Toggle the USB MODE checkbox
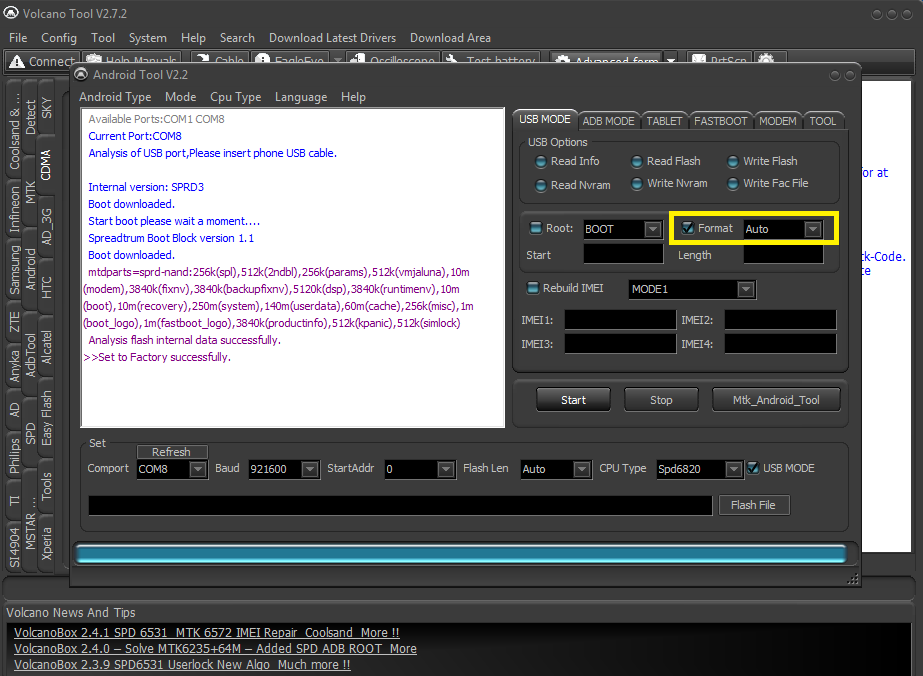Screen dimensions: 923x676 coord(753,468)
